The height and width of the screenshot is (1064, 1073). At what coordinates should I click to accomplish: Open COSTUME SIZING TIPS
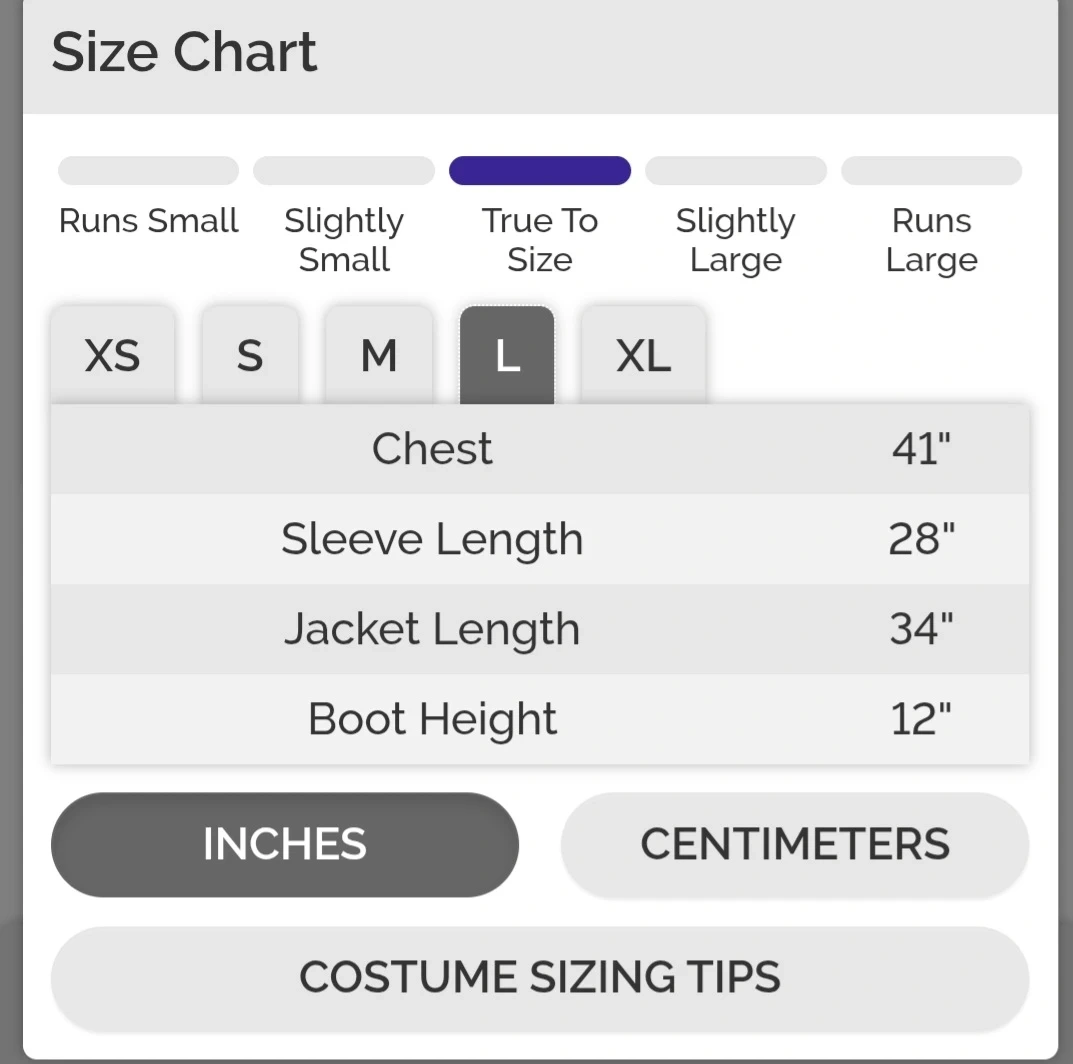pos(540,977)
